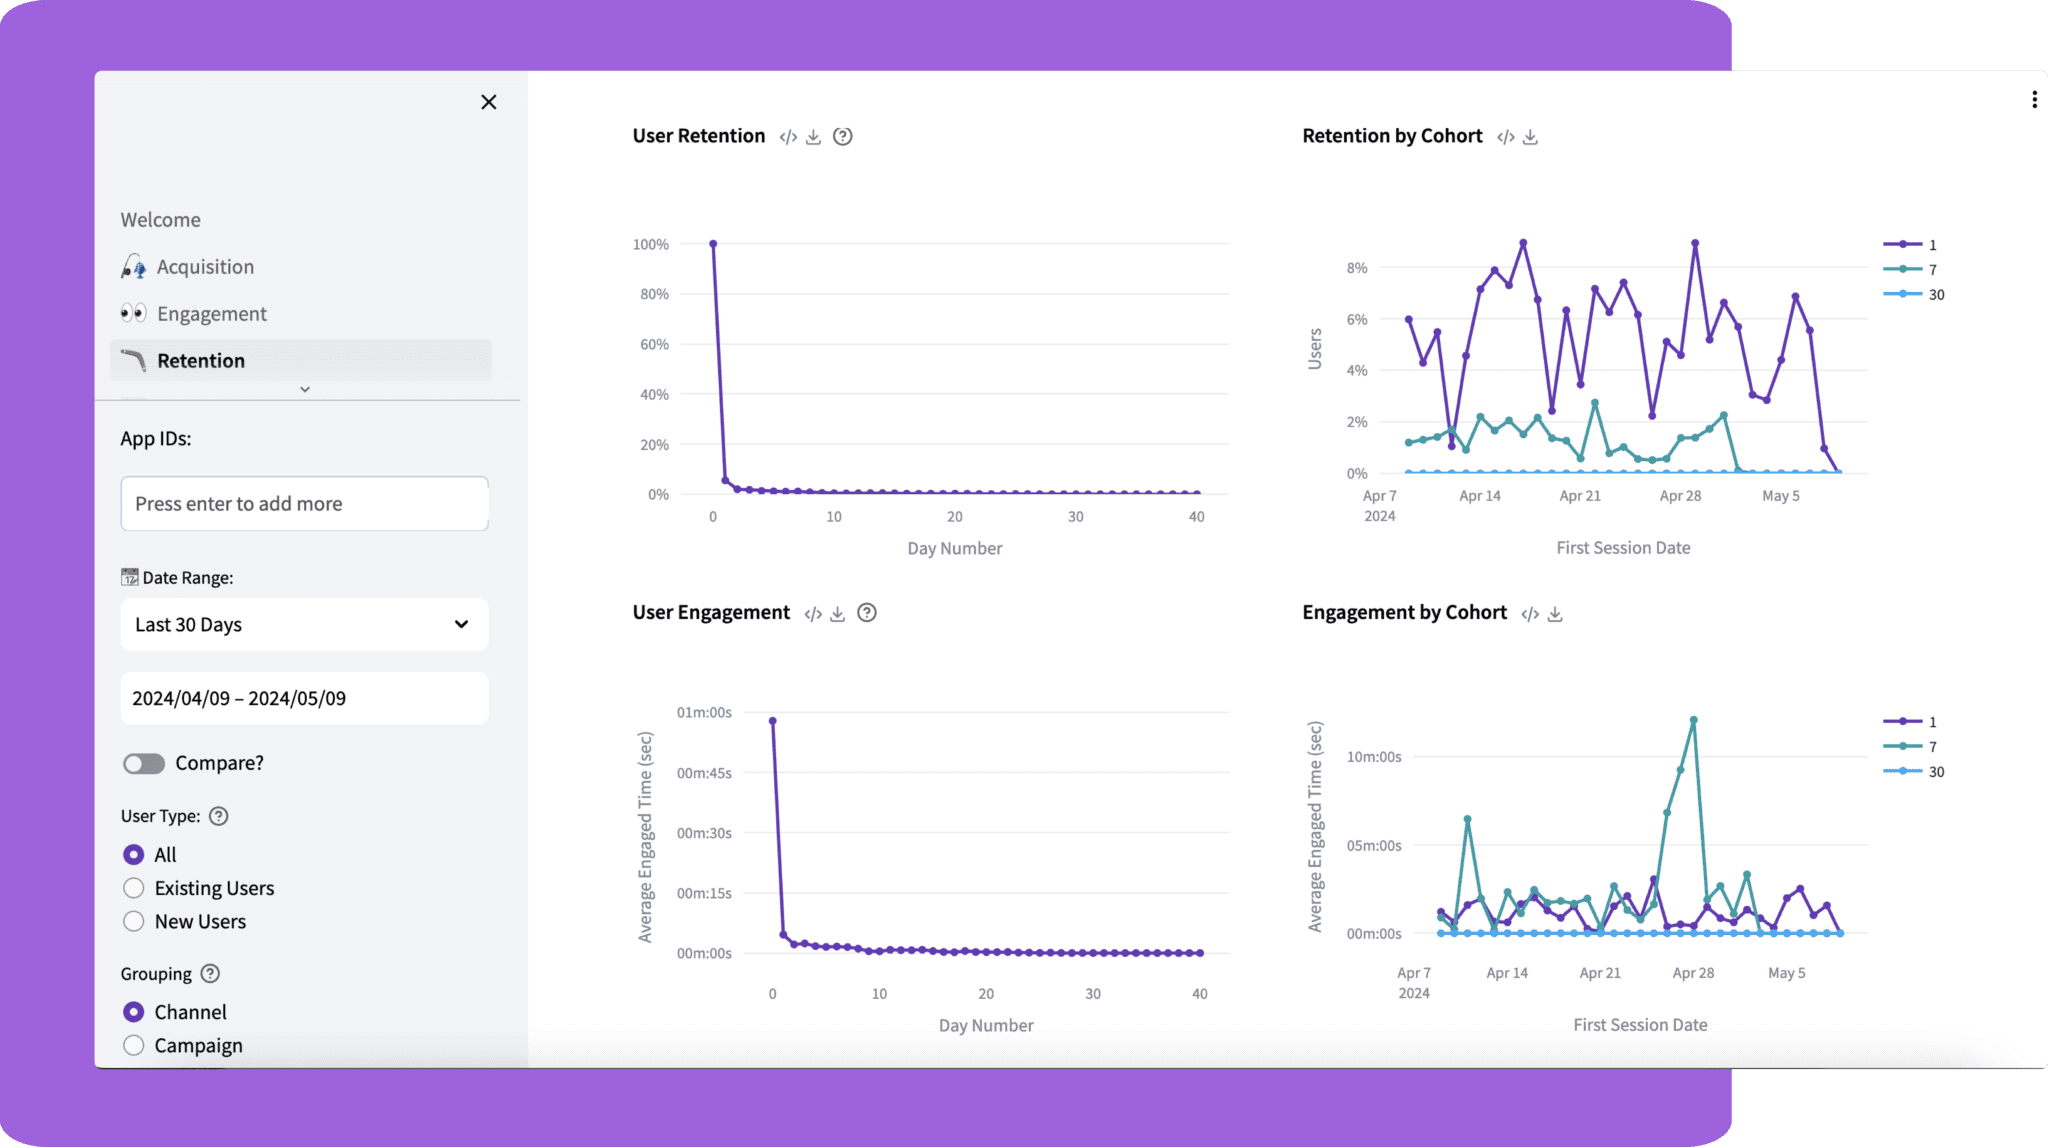
Task: View embed code for User Engagement chart
Action: click(x=813, y=614)
